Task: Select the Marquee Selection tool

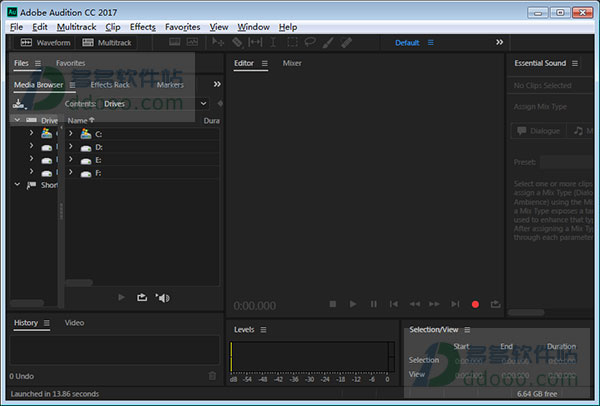Action: 292,42
